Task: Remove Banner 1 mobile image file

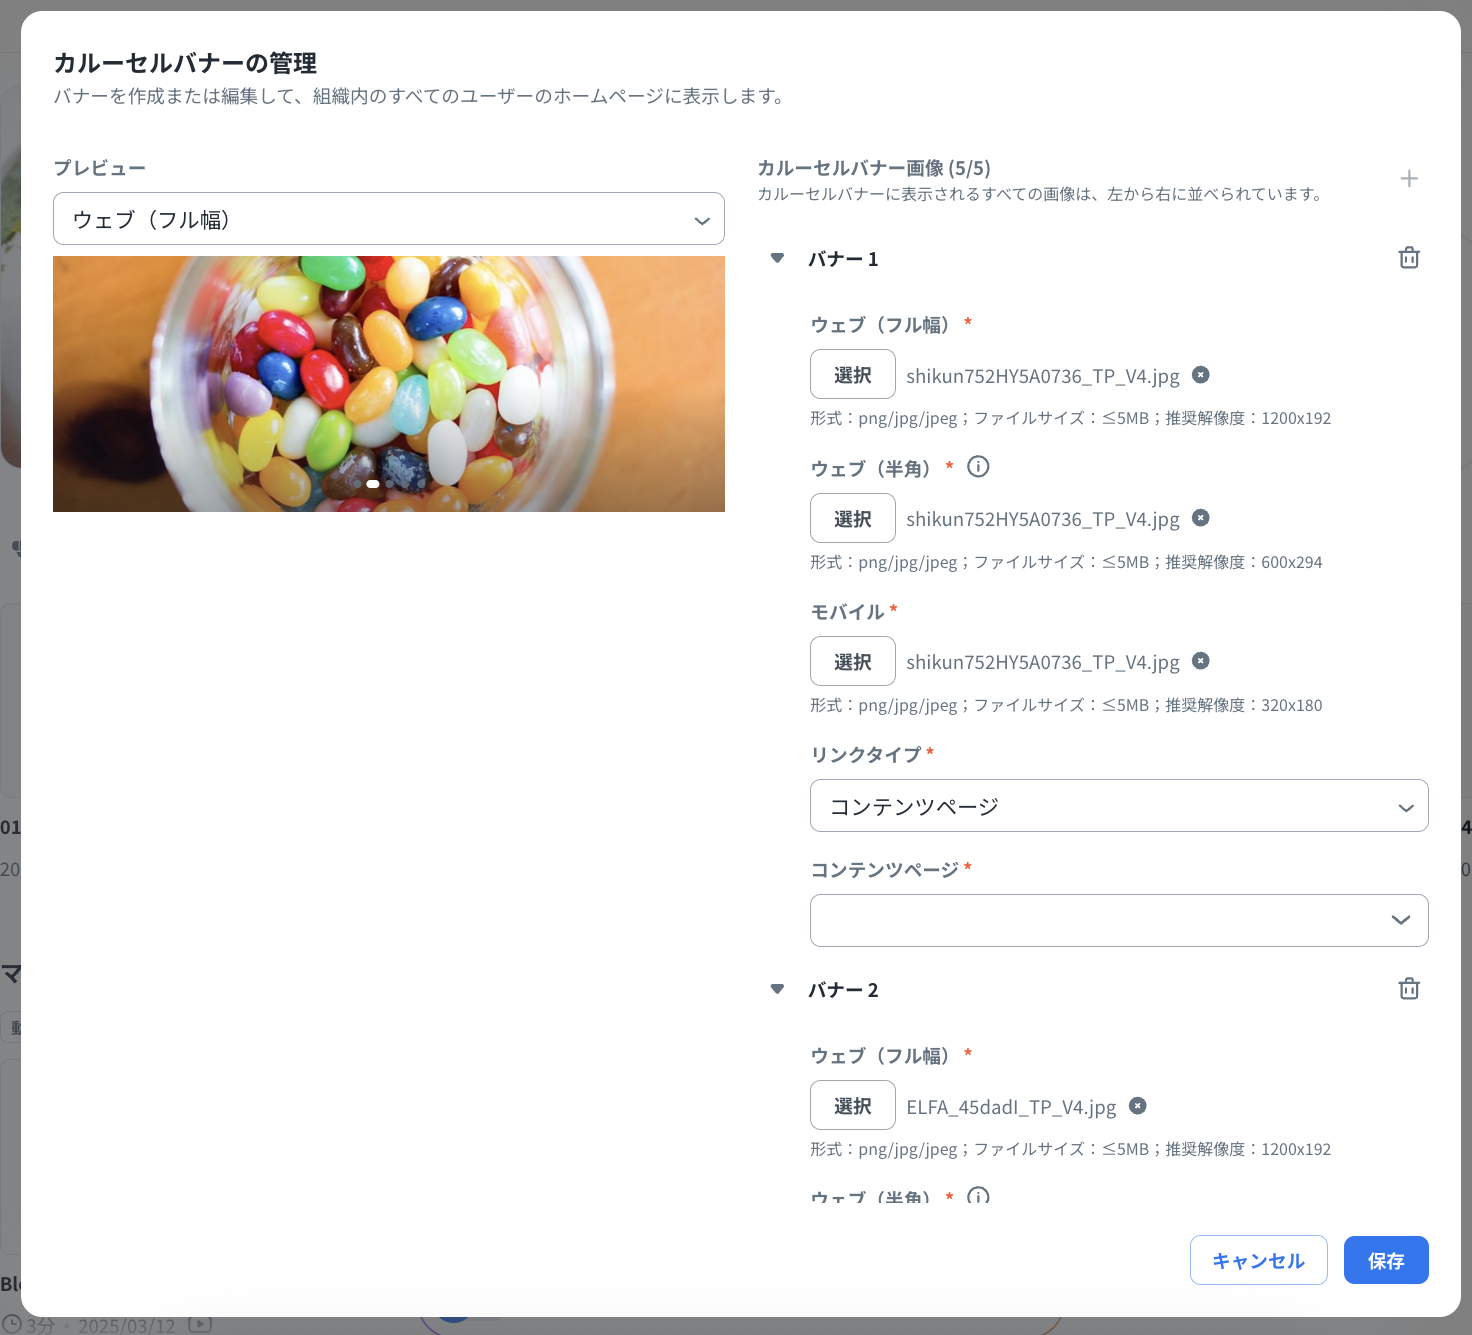Action: 1201,661
